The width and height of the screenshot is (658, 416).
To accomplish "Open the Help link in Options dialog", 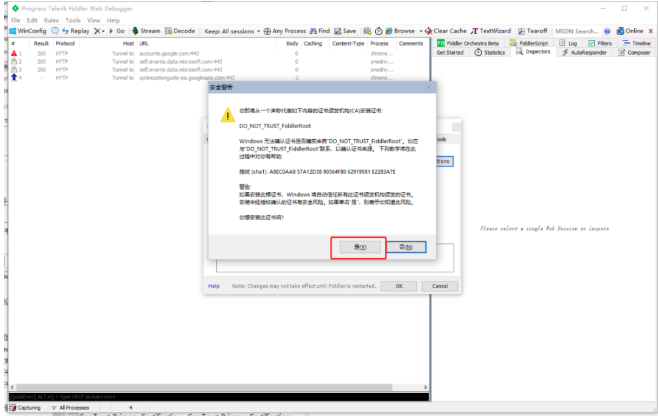I will point(214,286).
